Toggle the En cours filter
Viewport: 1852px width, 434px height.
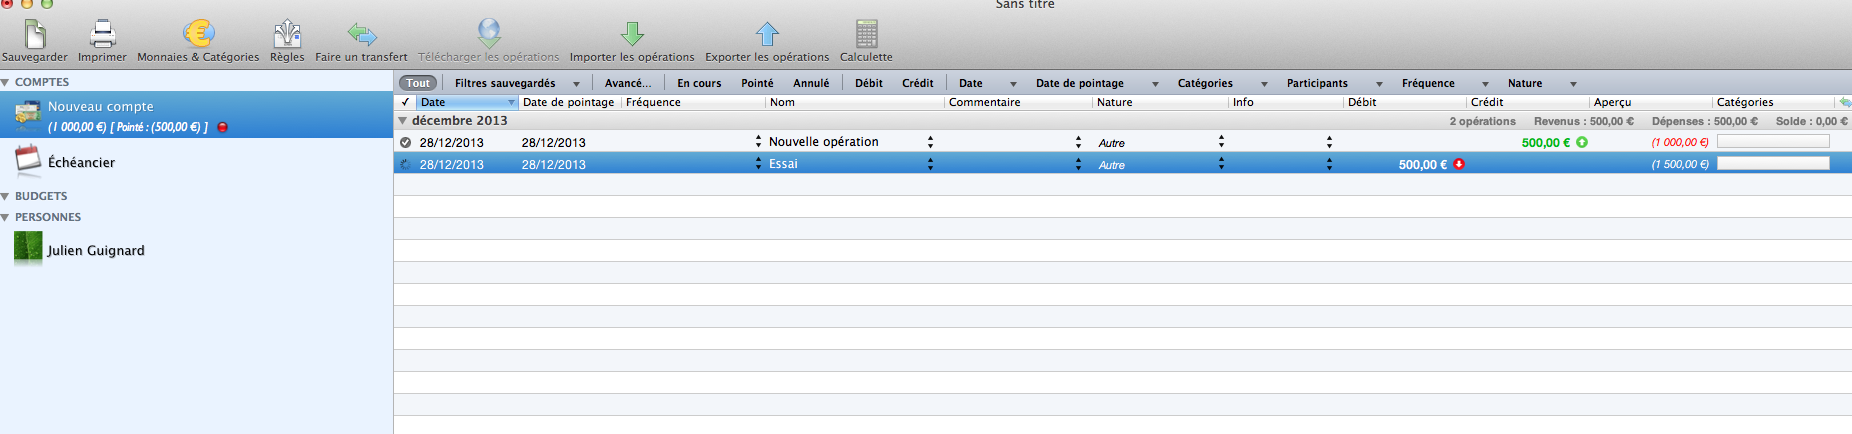699,83
